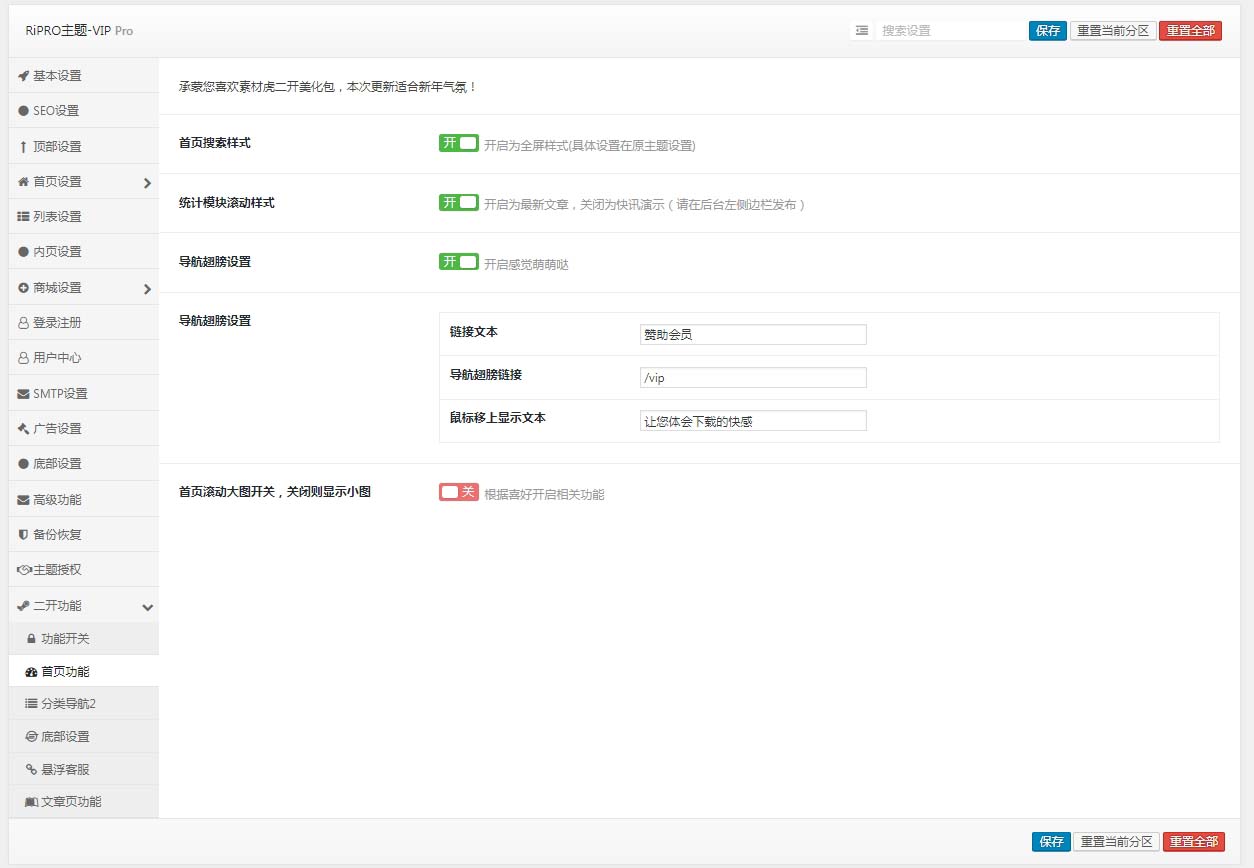Click the envelope icon beside SMTP设置
Image resolution: width=1254 pixels, height=868 pixels.
(23, 394)
